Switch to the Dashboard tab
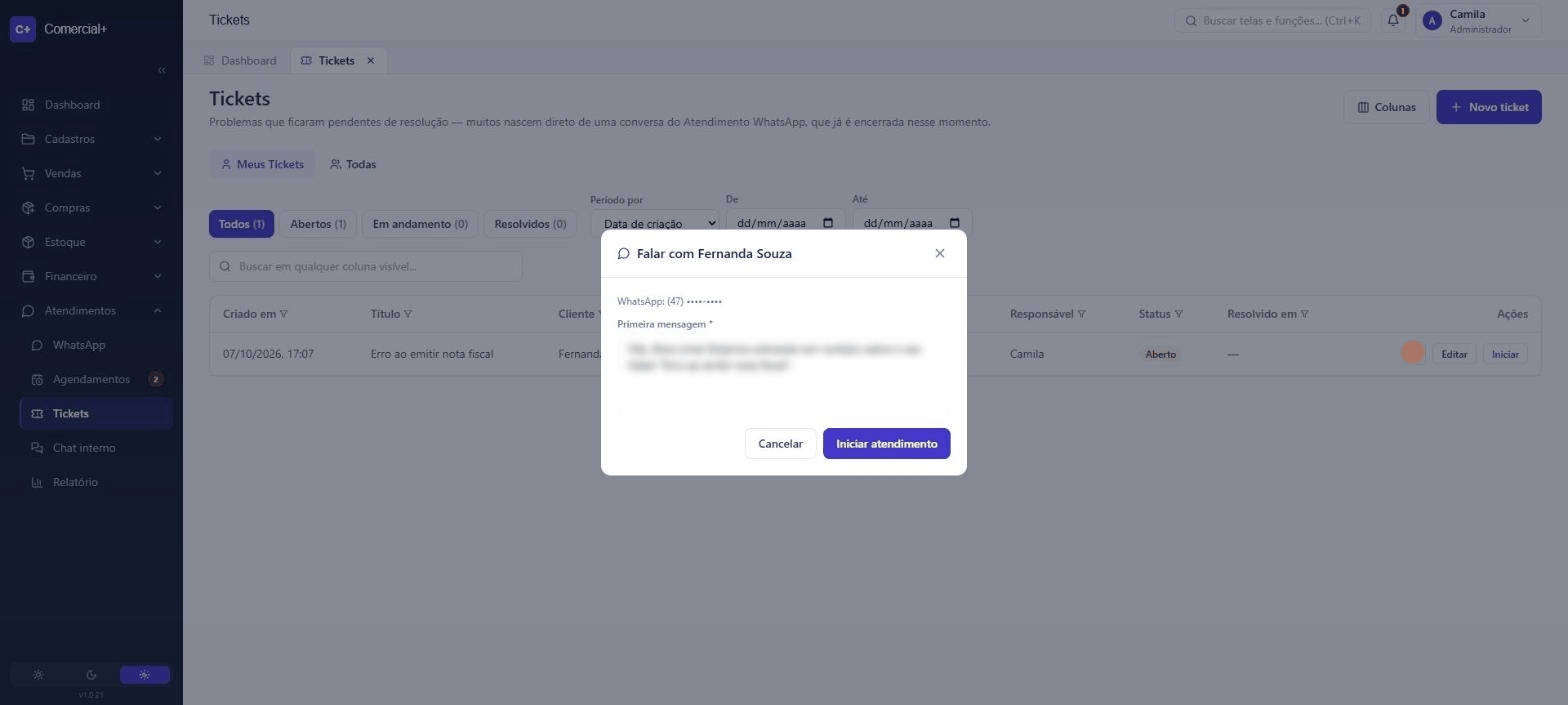Screen dimensions: 1568x705 click(x=240, y=61)
